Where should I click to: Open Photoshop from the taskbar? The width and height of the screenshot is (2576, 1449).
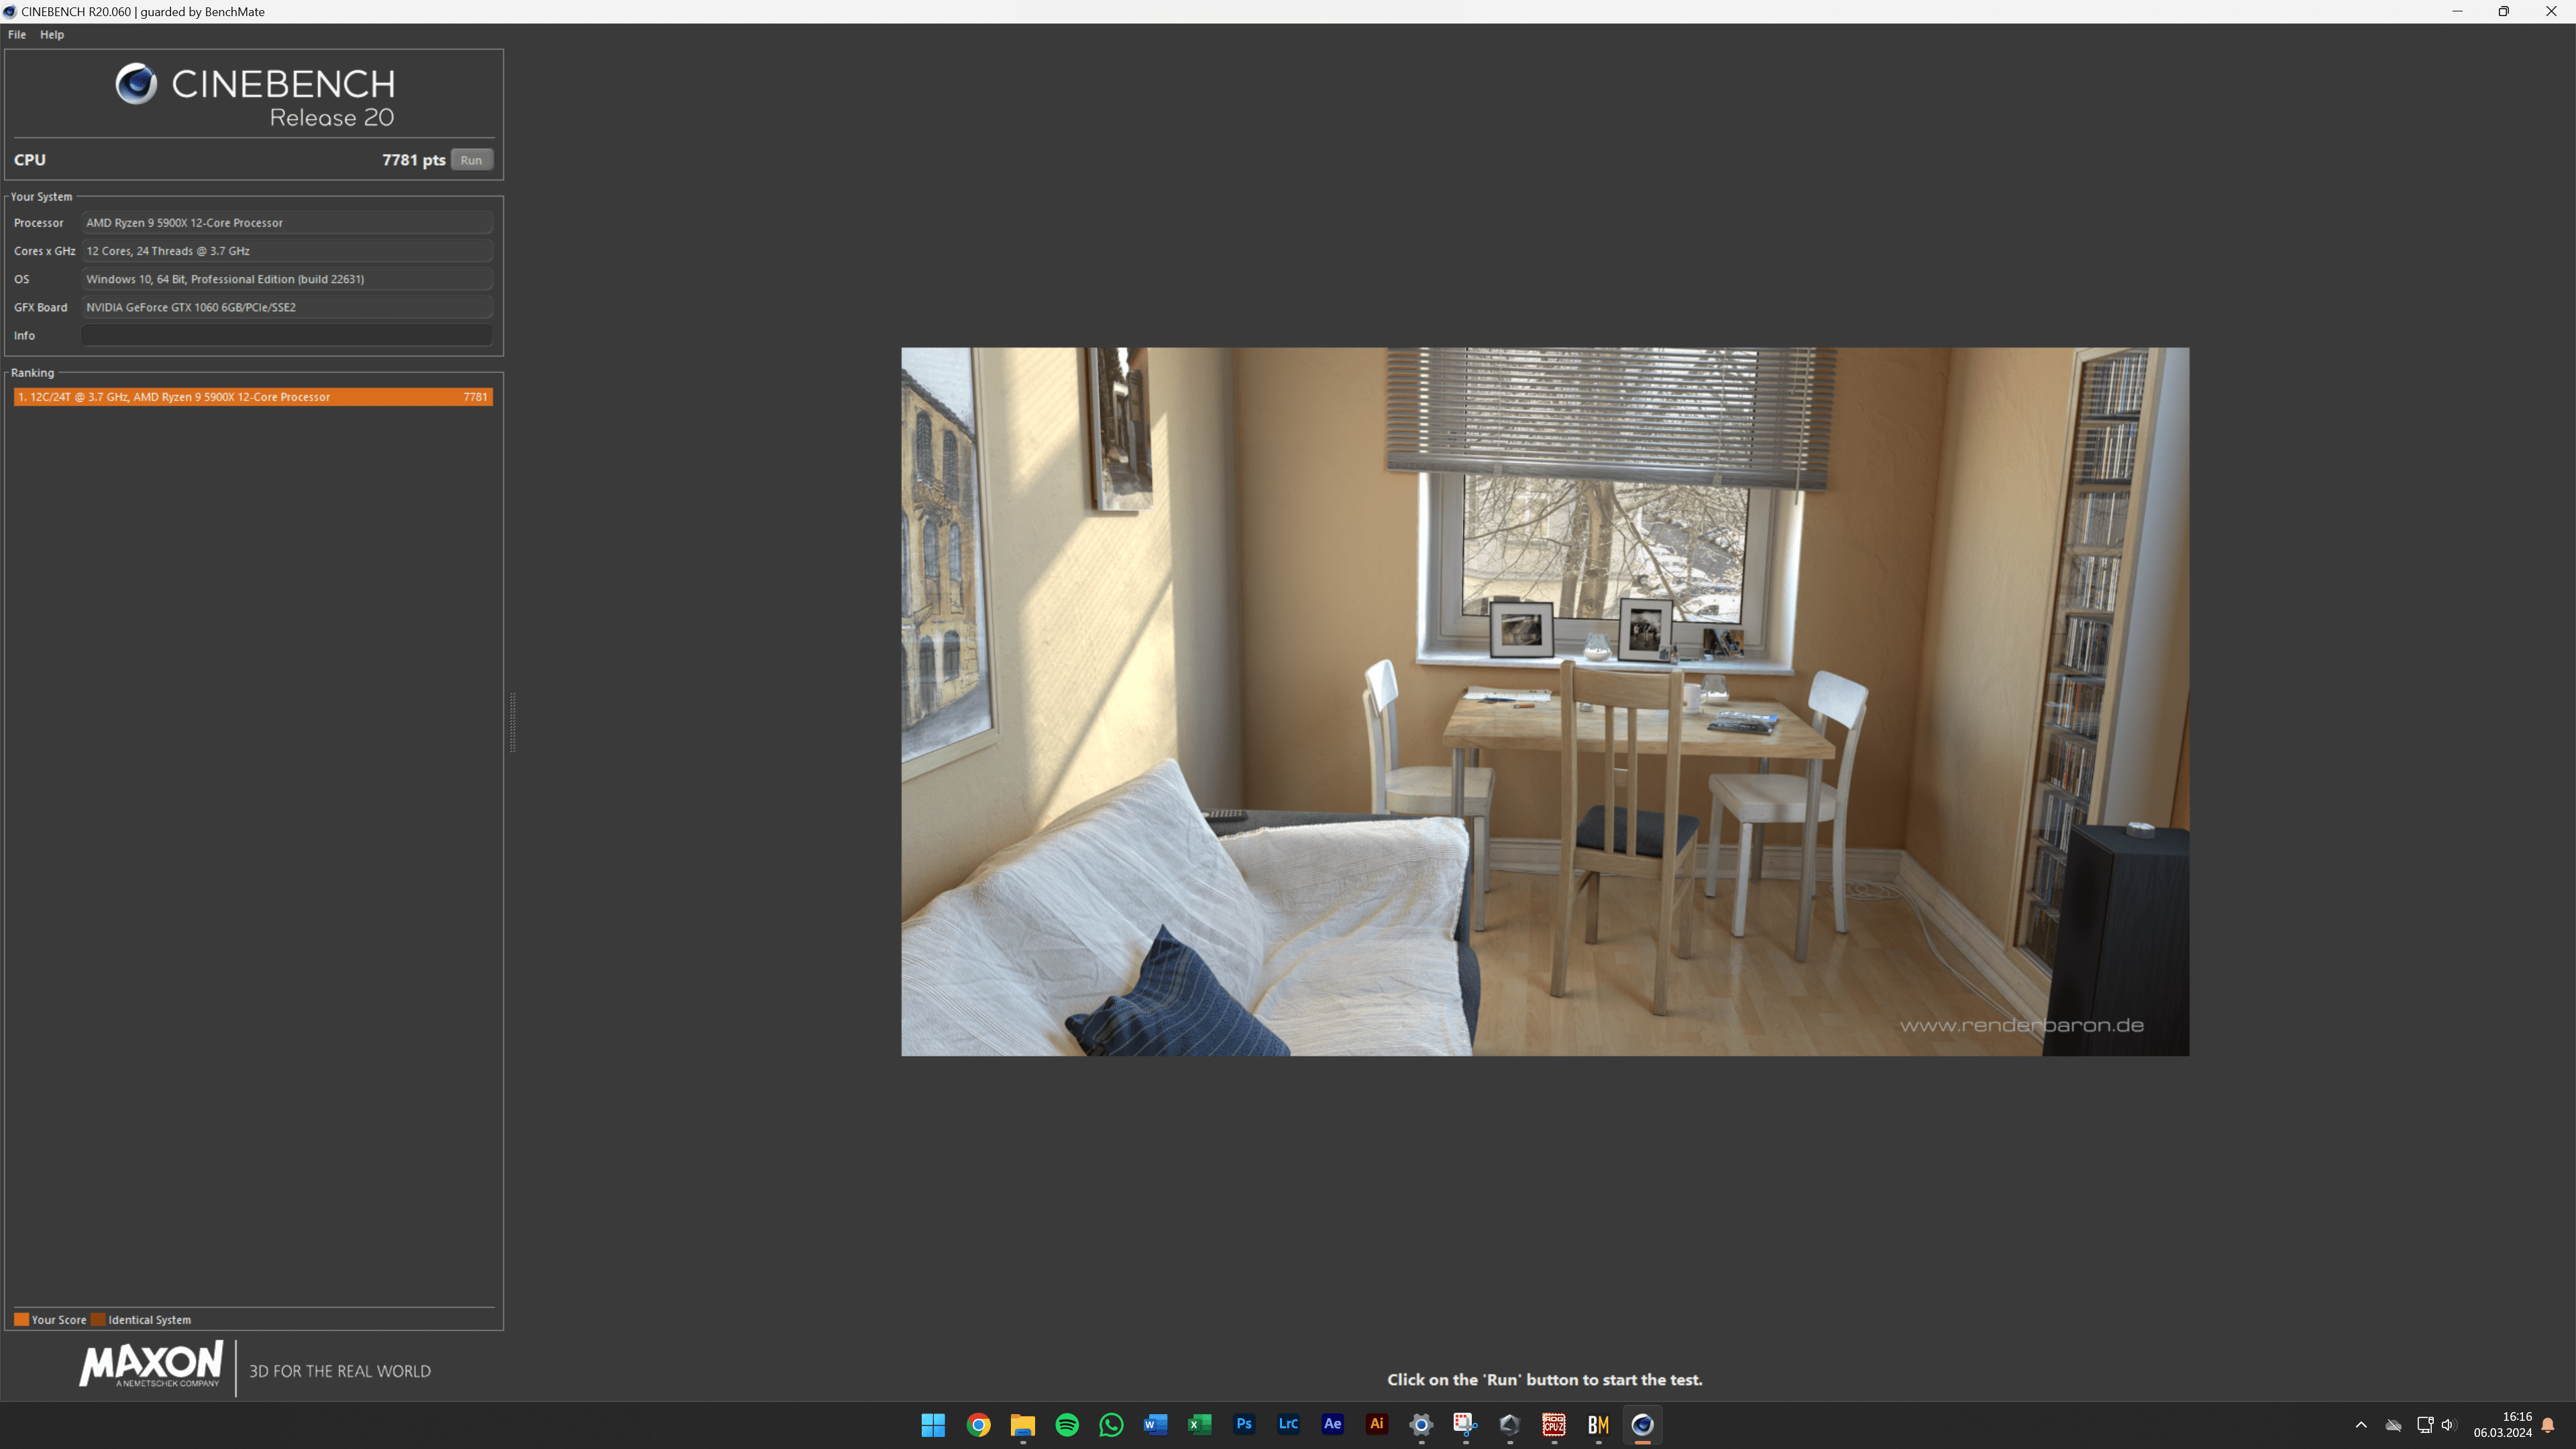[1244, 1425]
